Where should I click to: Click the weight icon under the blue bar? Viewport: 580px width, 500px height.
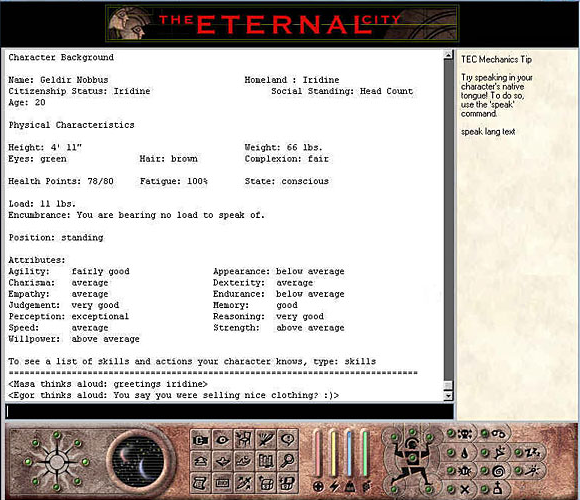(x=350, y=487)
